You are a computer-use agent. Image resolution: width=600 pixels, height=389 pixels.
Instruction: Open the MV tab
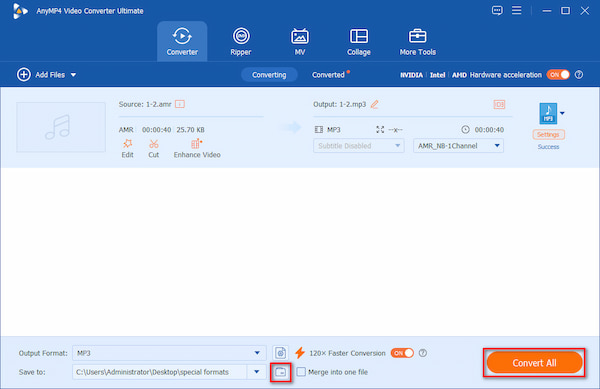[300, 41]
